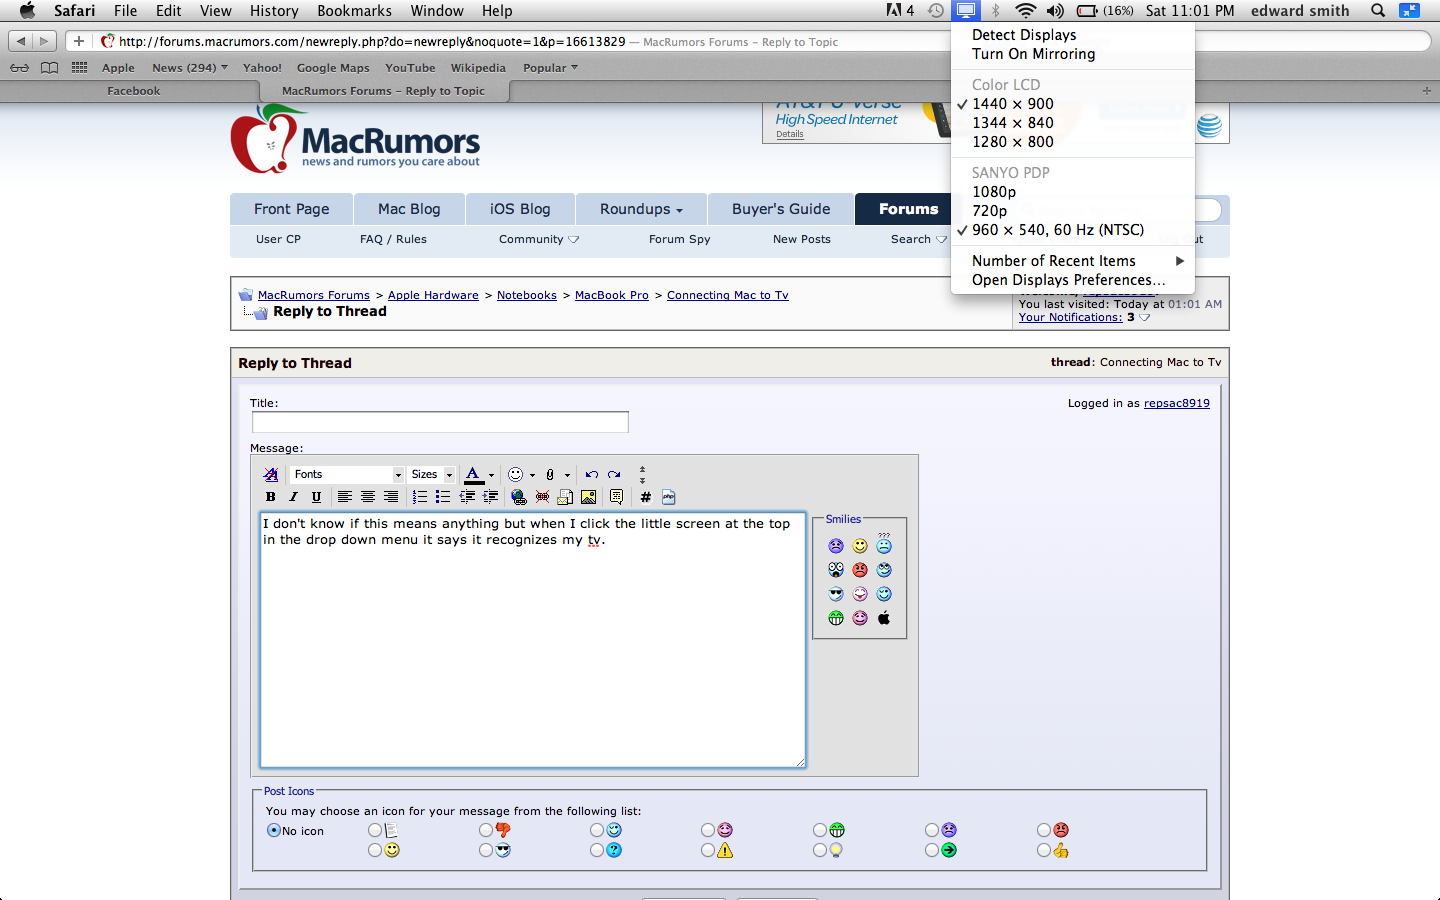Open the Sizes dropdown
The height and width of the screenshot is (900, 1440).
tap(432, 475)
